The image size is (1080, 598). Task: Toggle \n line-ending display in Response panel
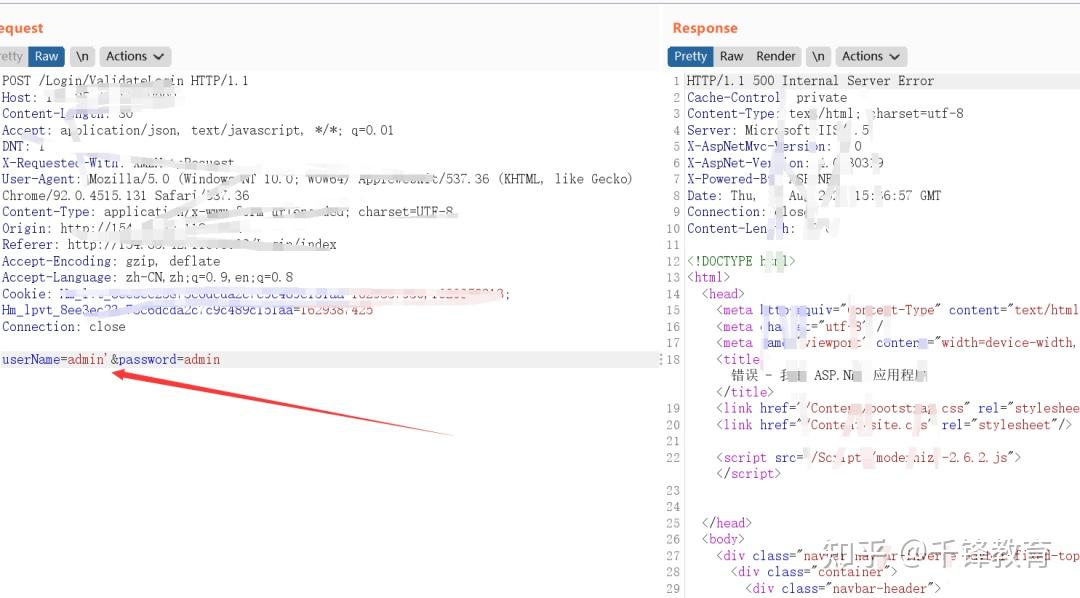pyautogui.click(x=818, y=56)
